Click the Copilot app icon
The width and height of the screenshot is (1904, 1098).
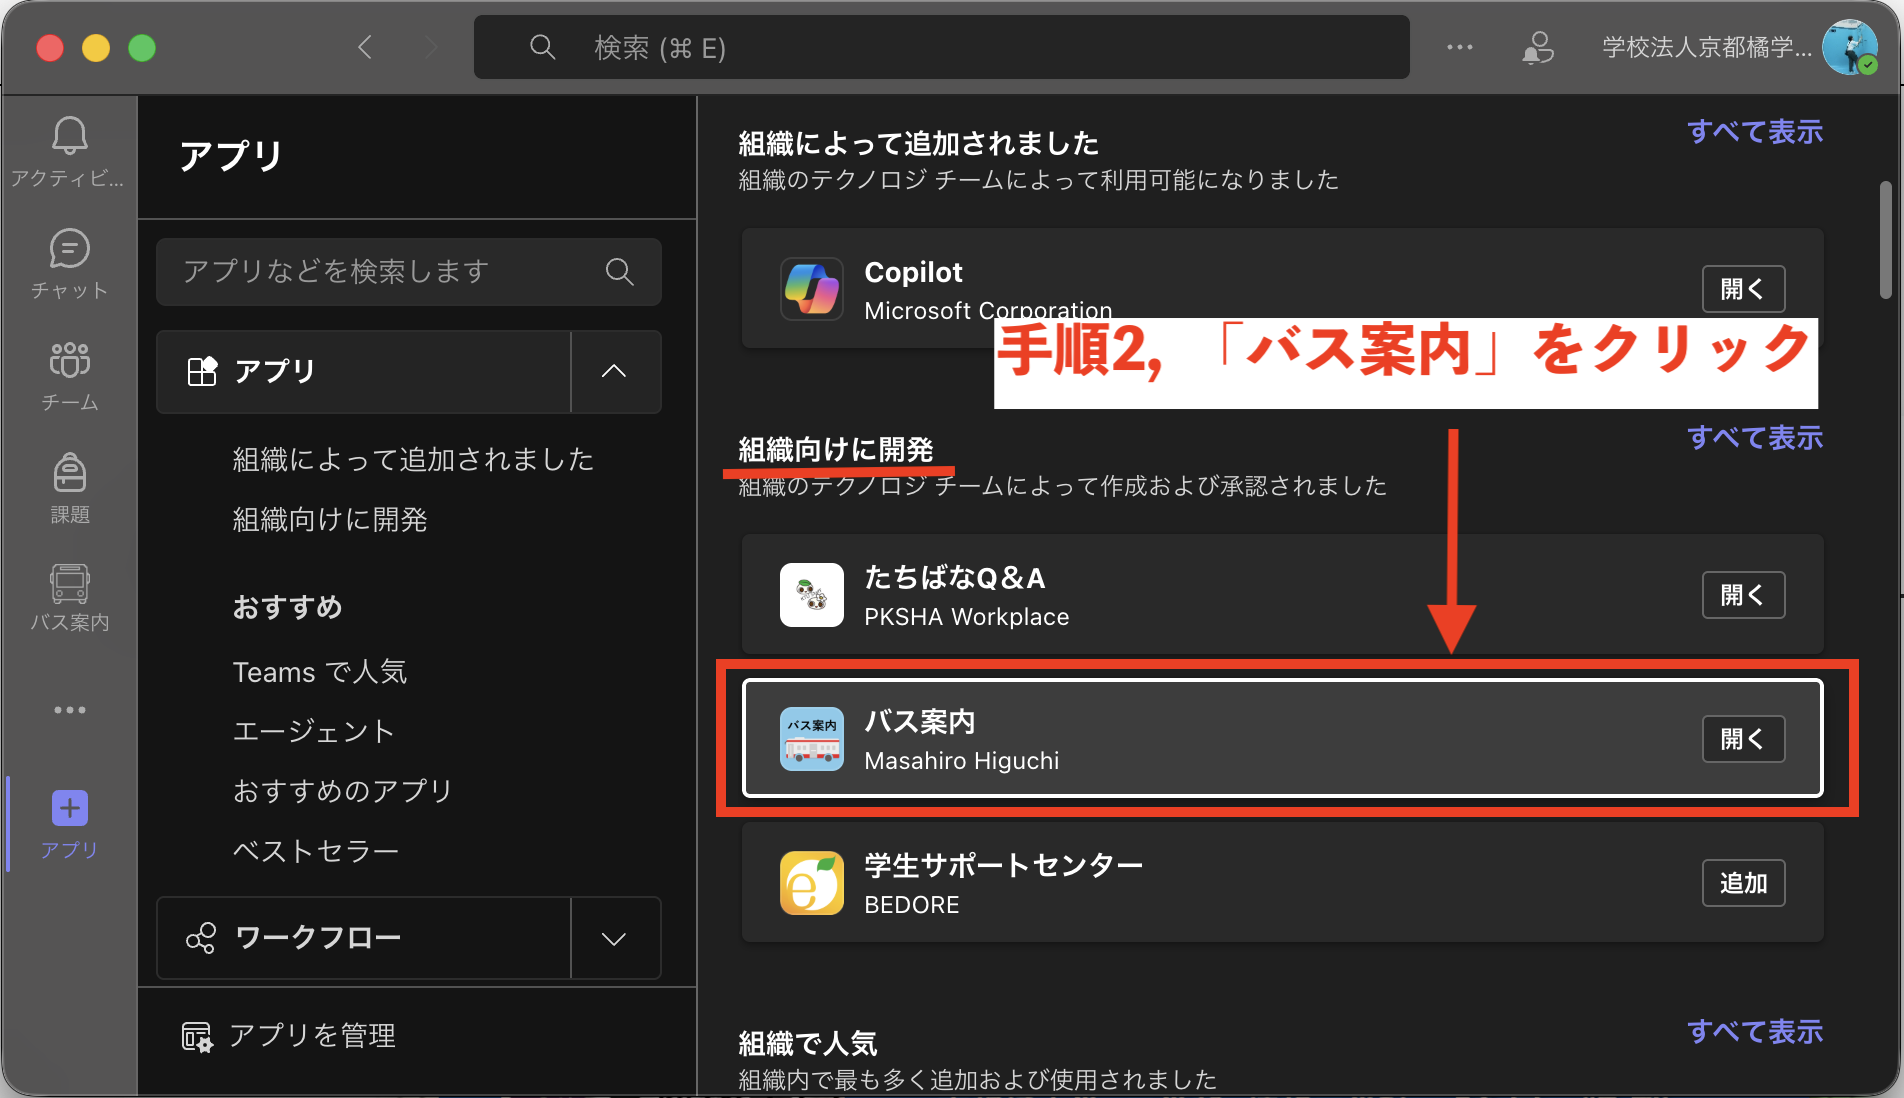point(811,289)
